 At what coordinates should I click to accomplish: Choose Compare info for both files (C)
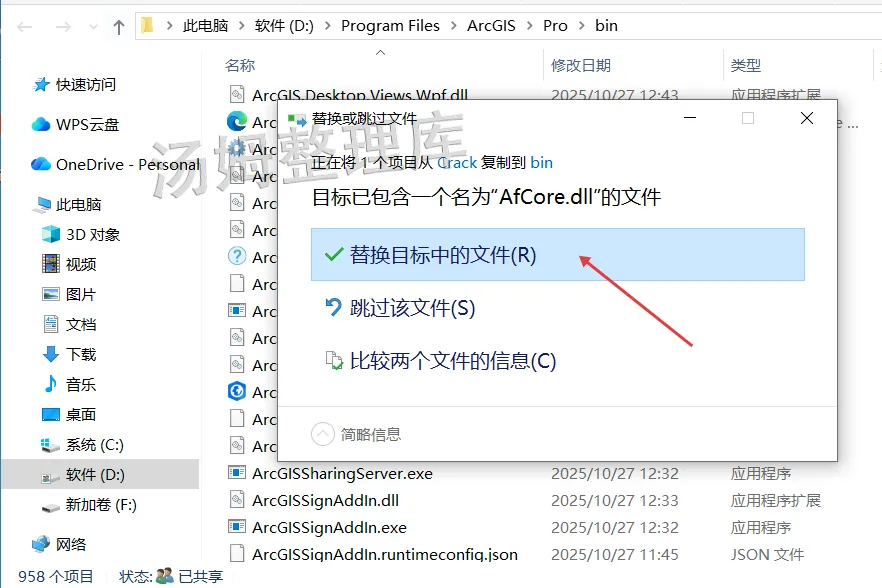pos(440,361)
